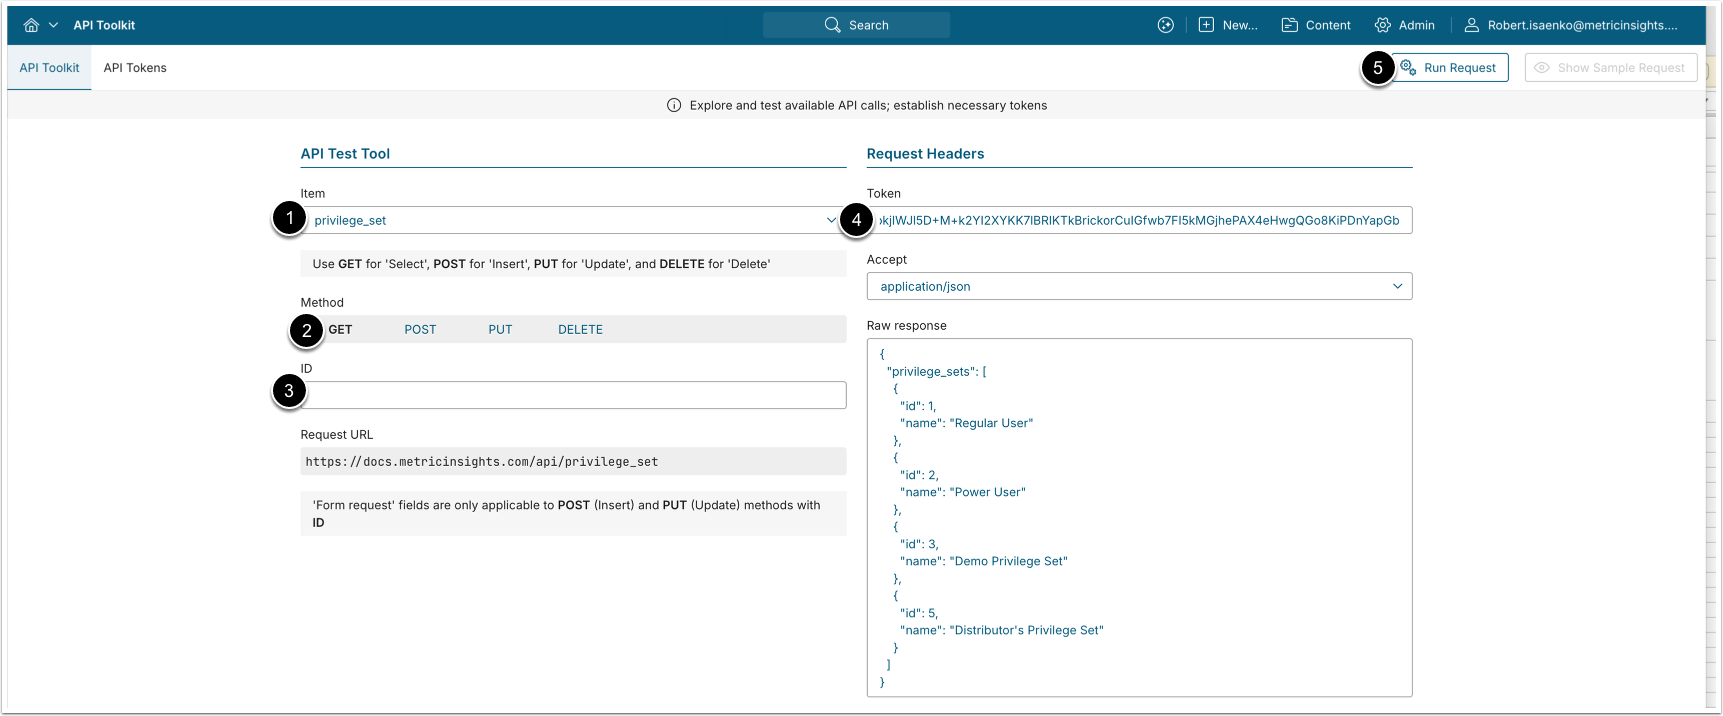The height and width of the screenshot is (716, 1723).
Task: Click the Token input field
Action: (x=1138, y=220)
